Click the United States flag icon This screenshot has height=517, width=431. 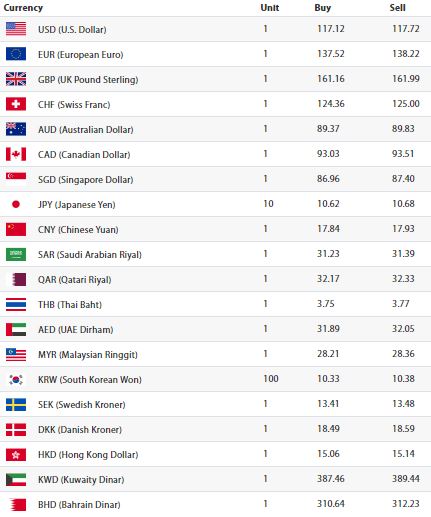tap(16, 29)
